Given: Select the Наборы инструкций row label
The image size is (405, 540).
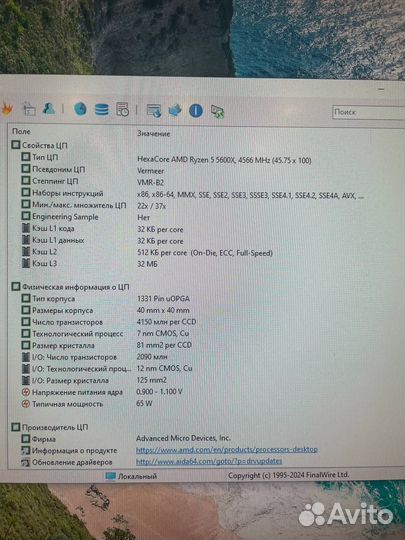Looking at the screenshot, I should [x=68, y=193].
